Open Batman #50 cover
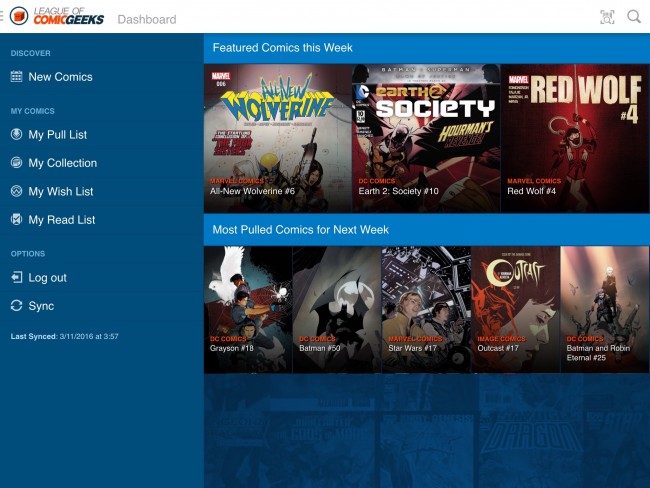The height and width of the screenshot is (488, 650). [337, 309]
